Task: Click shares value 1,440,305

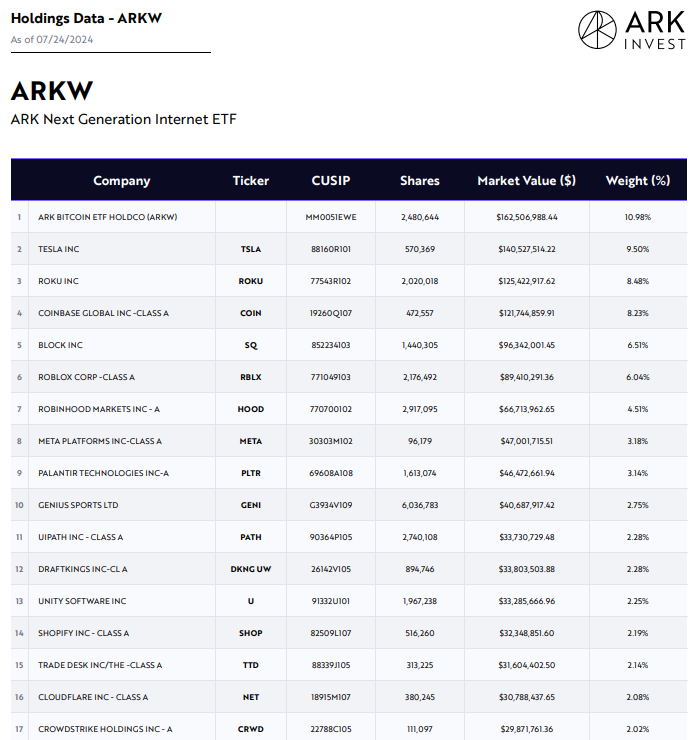Action: point(420,345)
